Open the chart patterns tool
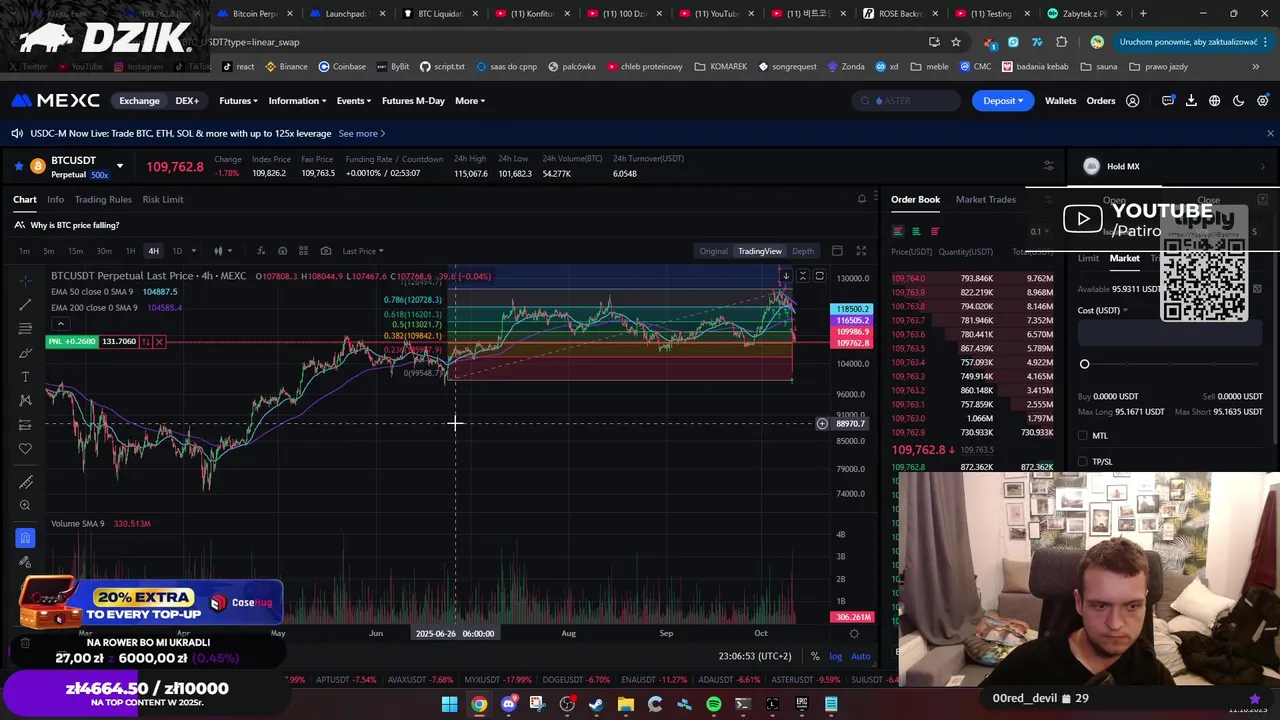1280x720 pixels. click(25, 400)
